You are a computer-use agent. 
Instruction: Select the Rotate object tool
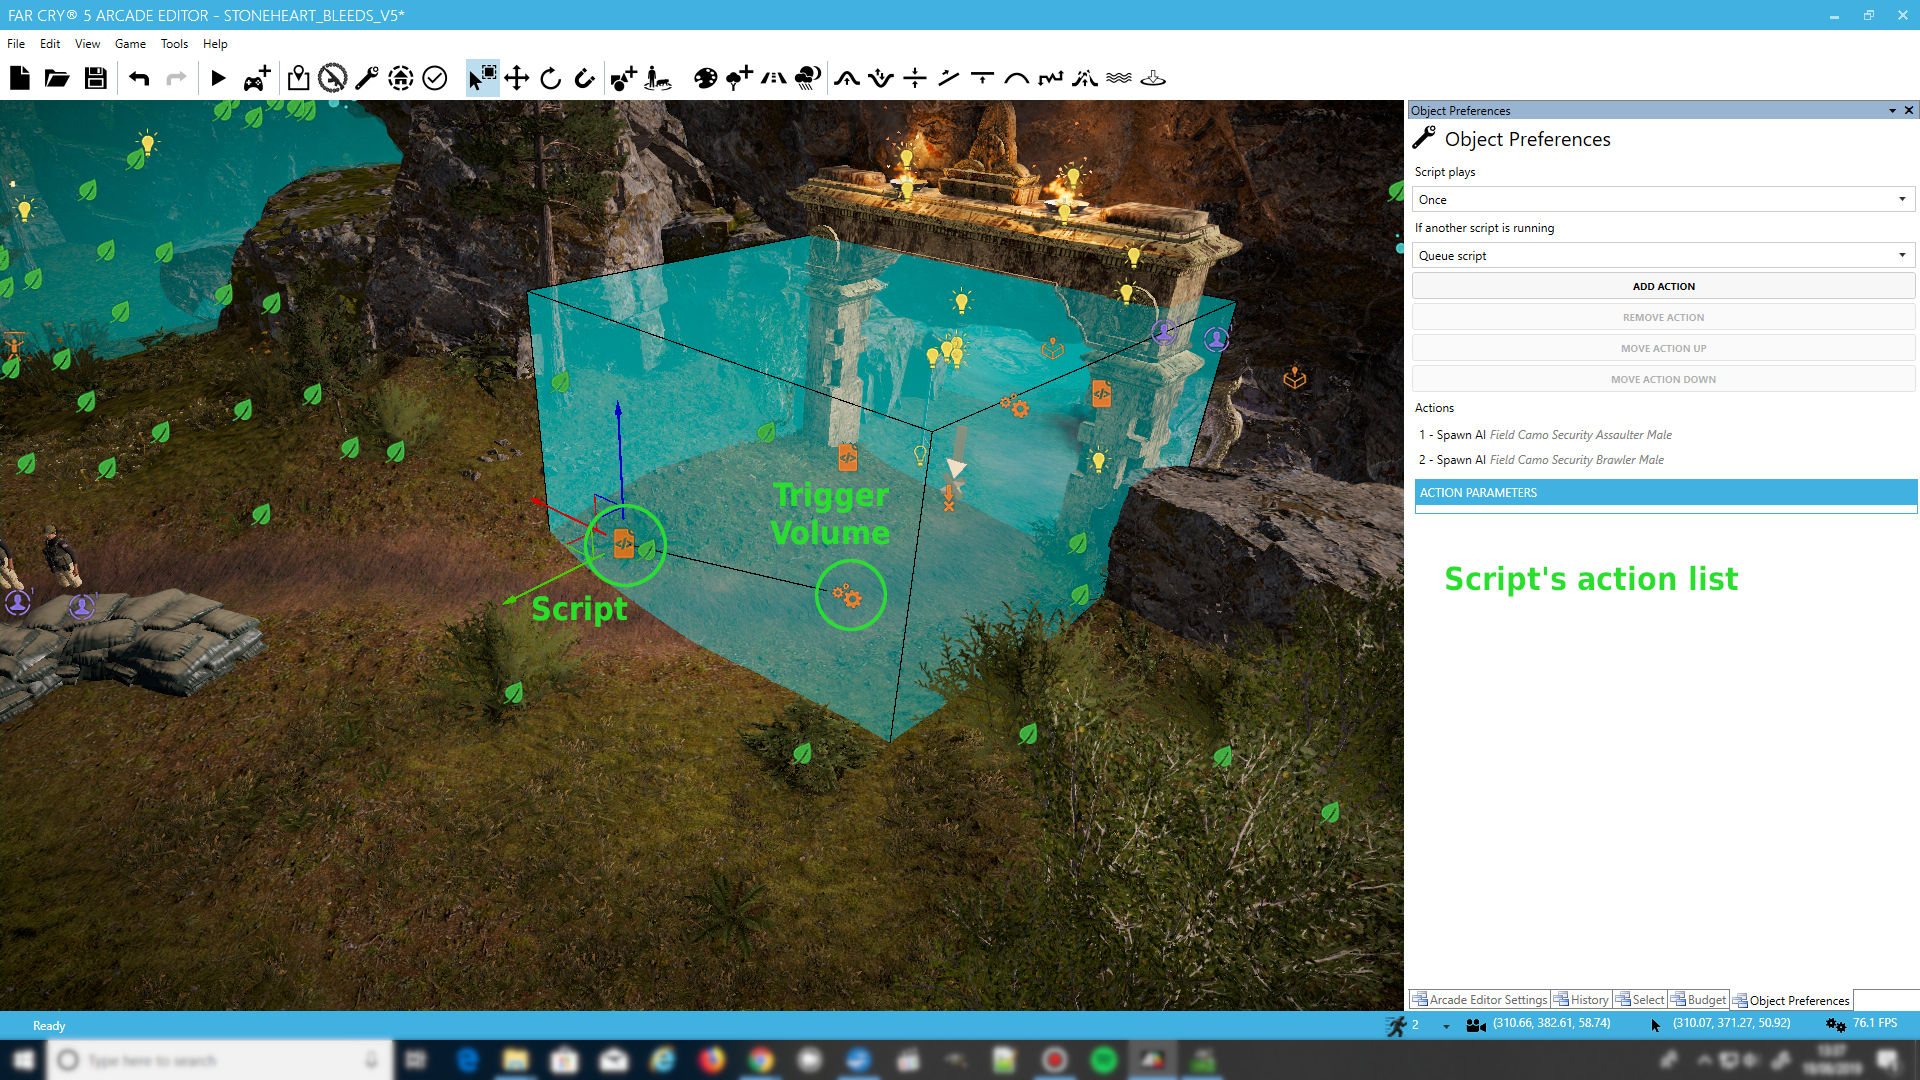click(x=551, y=78)
